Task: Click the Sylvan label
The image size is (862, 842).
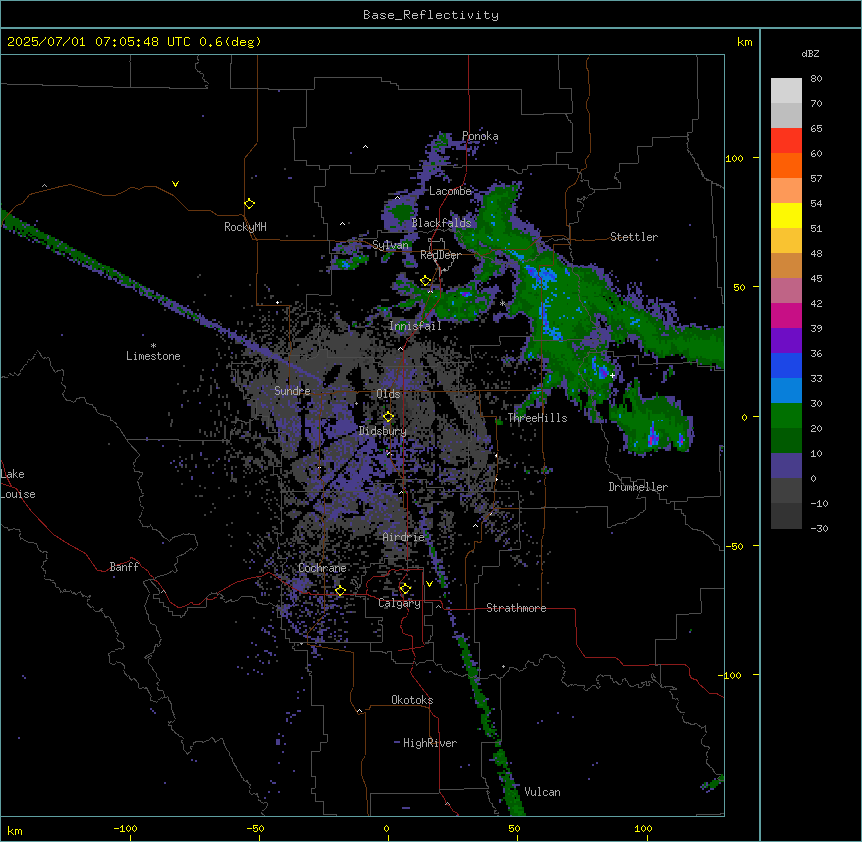Action: pyautogui.click(x=390, y=245)
